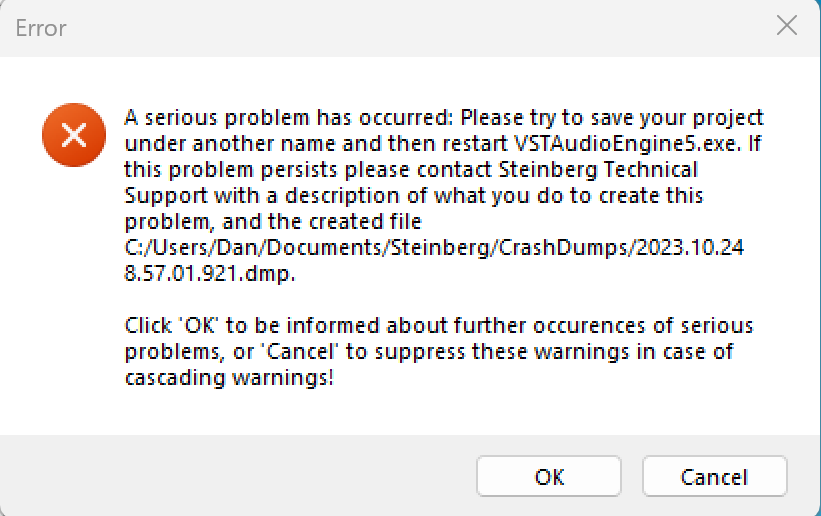Screen dimensions: 821x516
Task: Click the empty title bar area
Action: click(x=400, y=27)
